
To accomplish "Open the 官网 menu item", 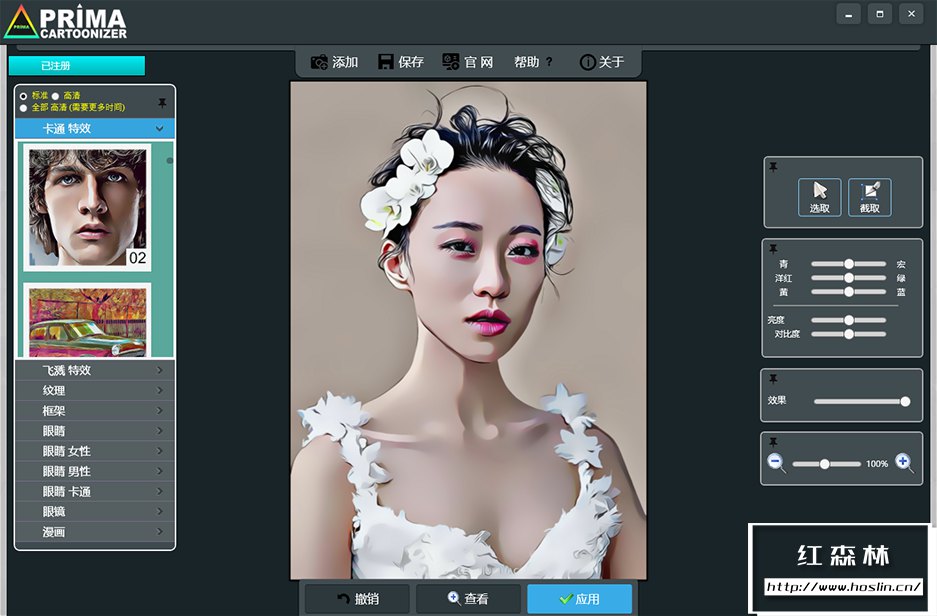I will pyautogui.click(x=468, y=62).
